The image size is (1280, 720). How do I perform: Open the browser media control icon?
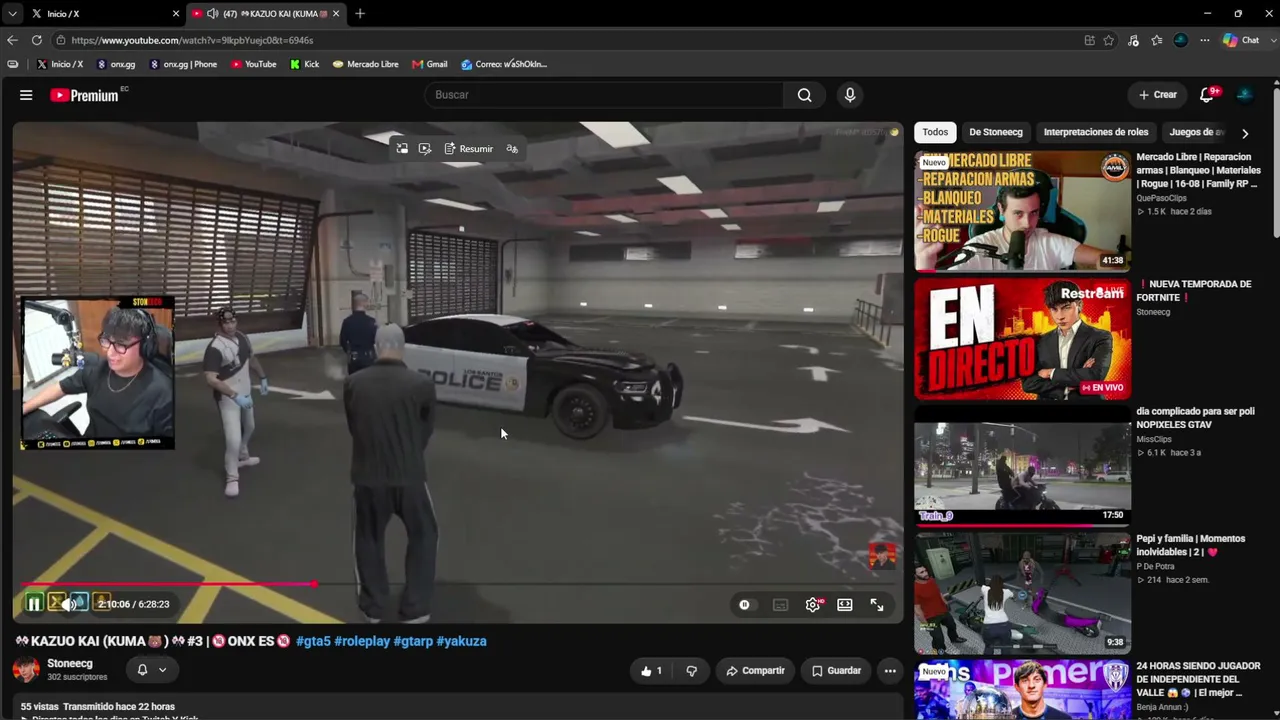[x=1133, y=40]
